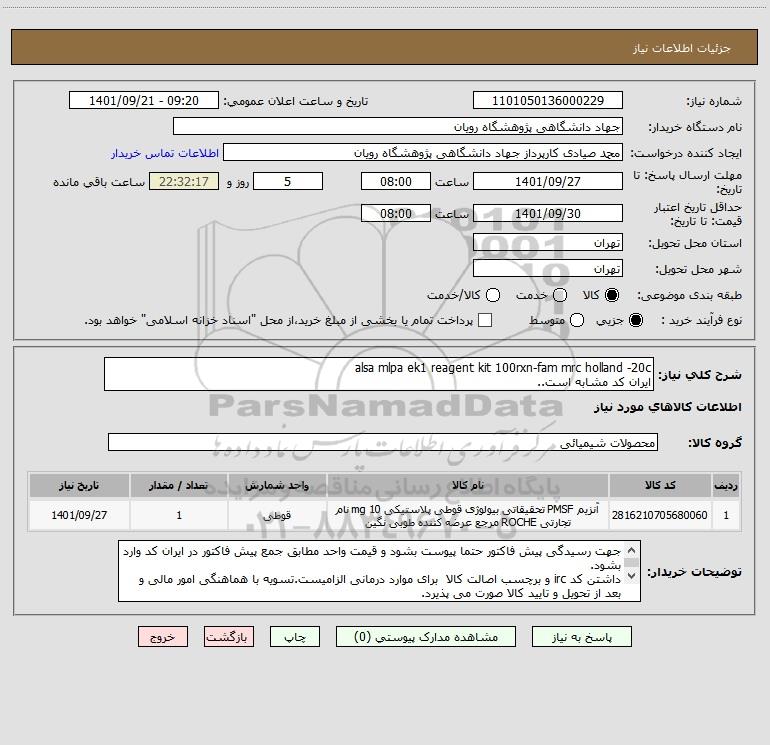Click the شماره نیاز number field
This screenshot has height=745, width=770.
548,100
